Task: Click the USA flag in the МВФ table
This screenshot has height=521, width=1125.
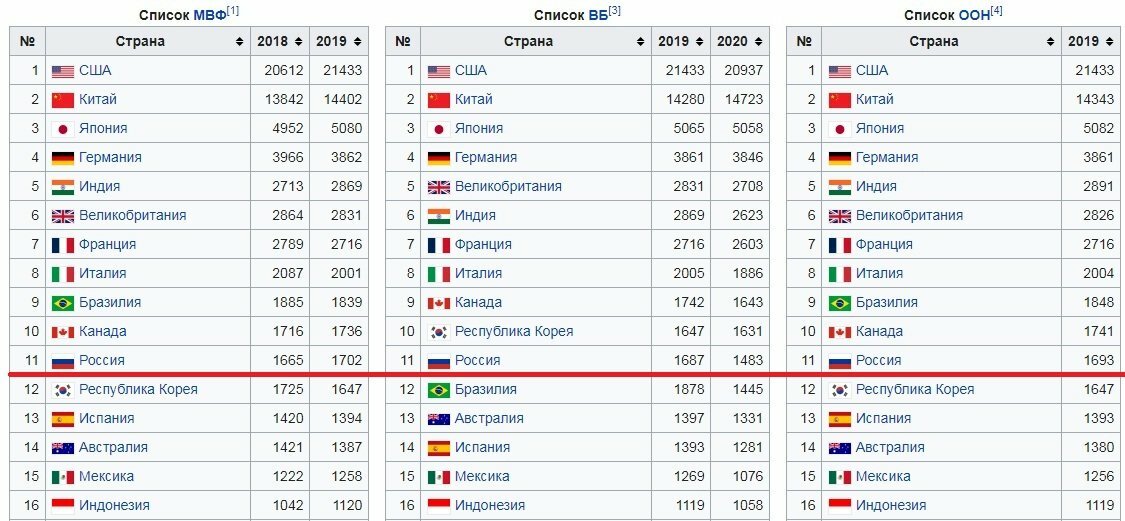Action: pos(63,71)
